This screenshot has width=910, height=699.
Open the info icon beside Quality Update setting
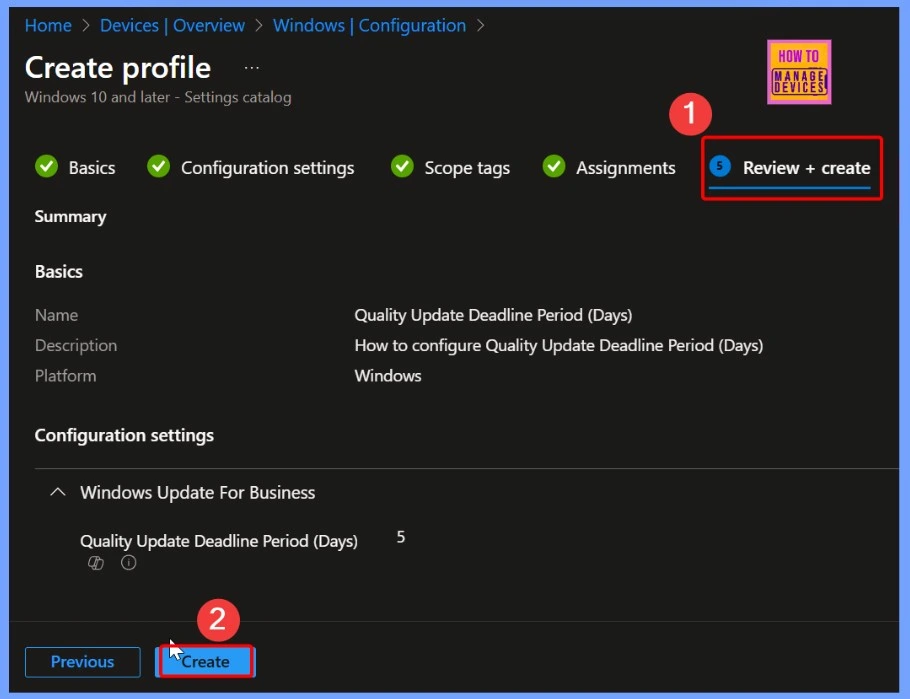click(128, 563)
